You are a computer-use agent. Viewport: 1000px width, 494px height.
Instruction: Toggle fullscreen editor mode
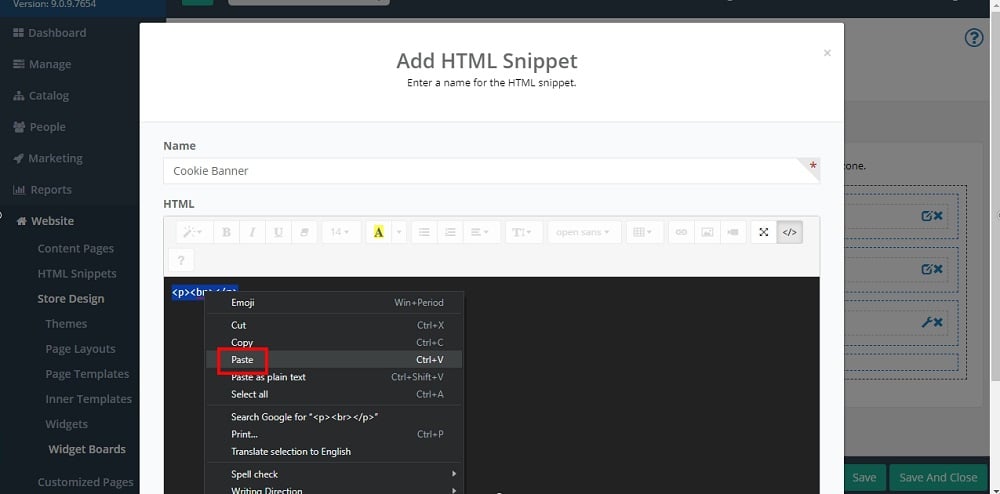click(763, 233)
